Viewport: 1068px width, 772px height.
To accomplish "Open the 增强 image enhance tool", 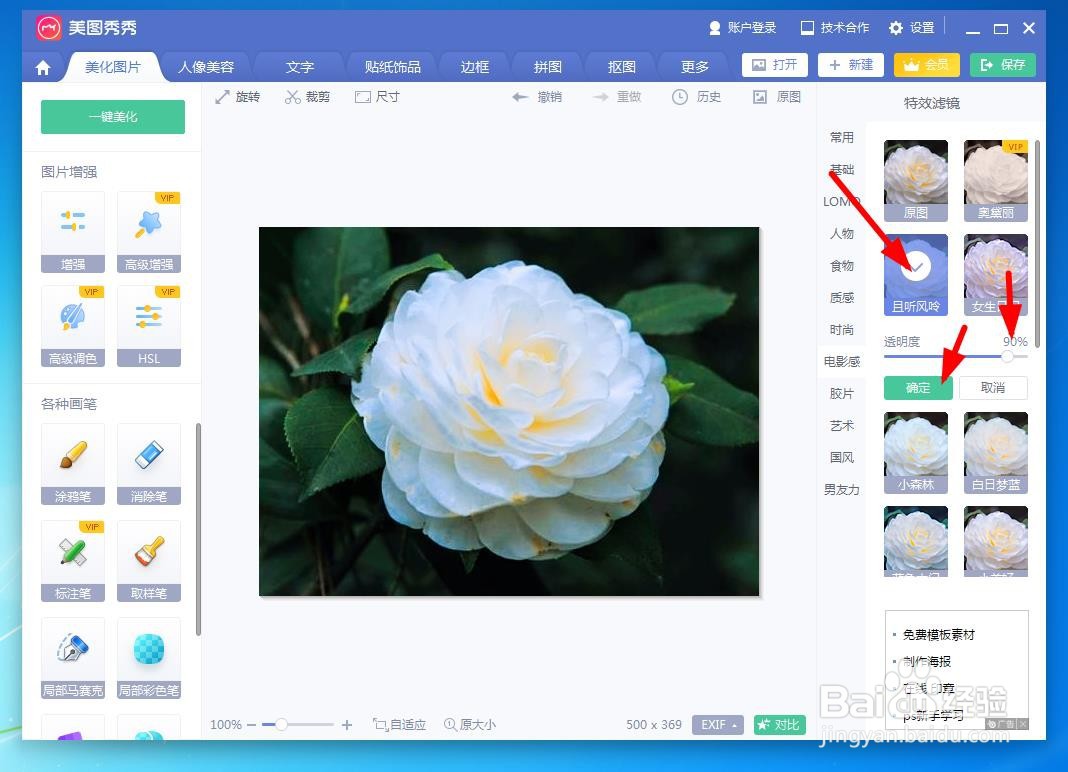I will pyautogui.click(x=73, y=232).
